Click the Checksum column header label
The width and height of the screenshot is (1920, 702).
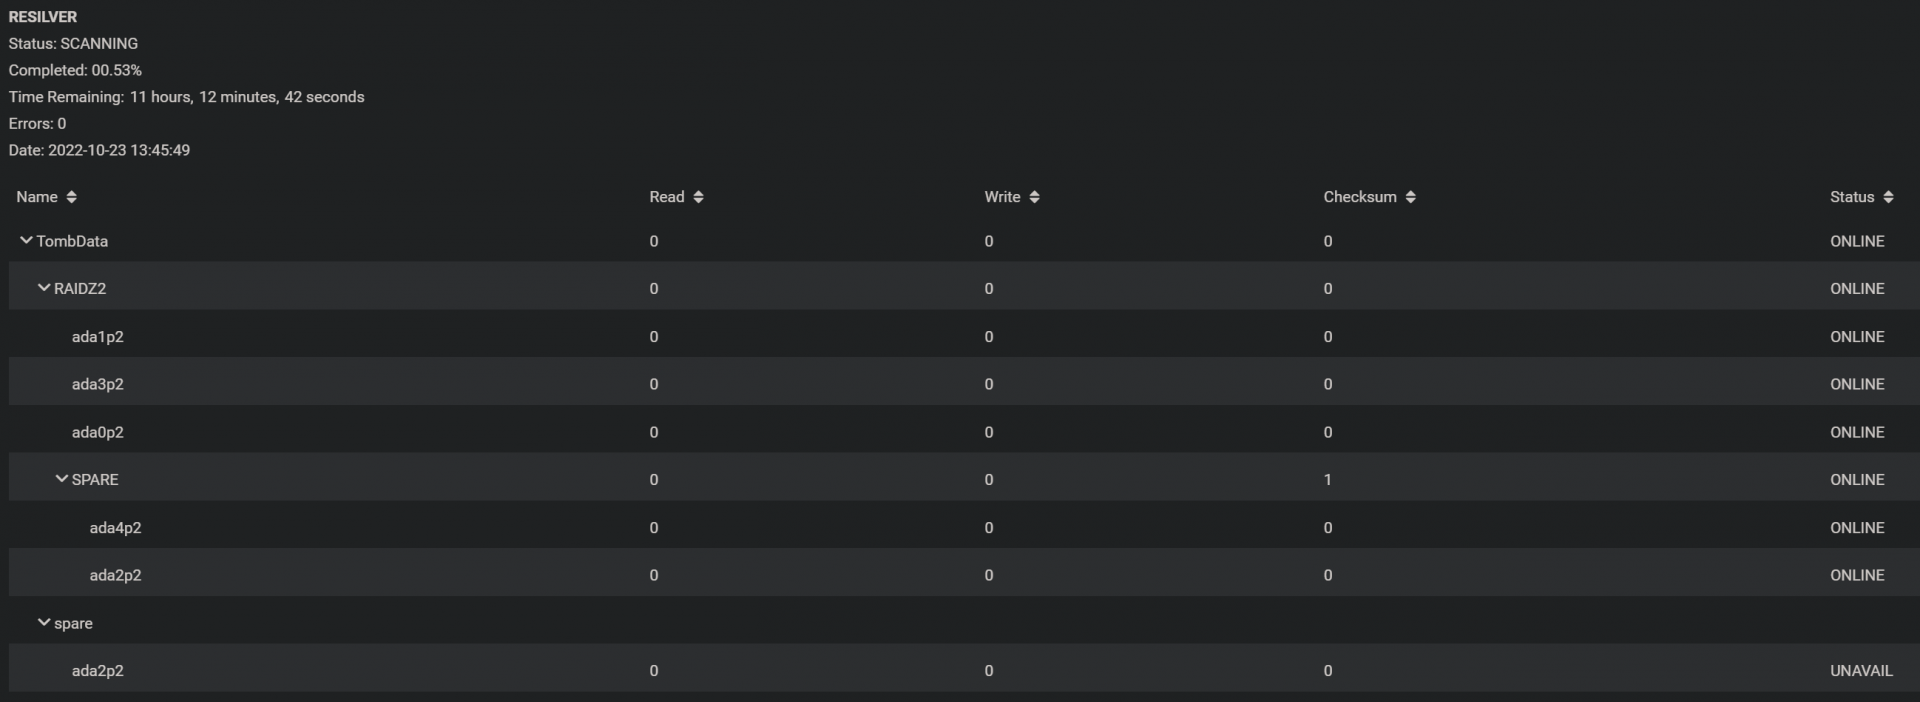(x=1360, y=197)
